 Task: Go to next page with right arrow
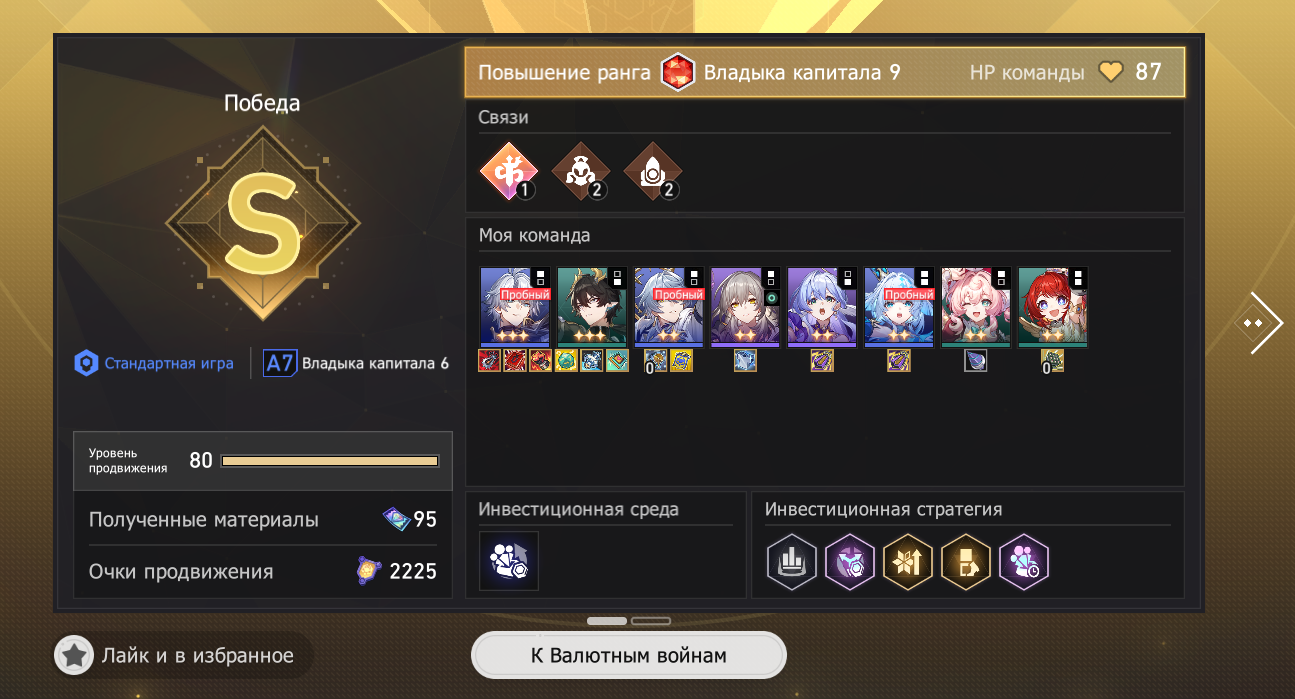pos(1264,323)
